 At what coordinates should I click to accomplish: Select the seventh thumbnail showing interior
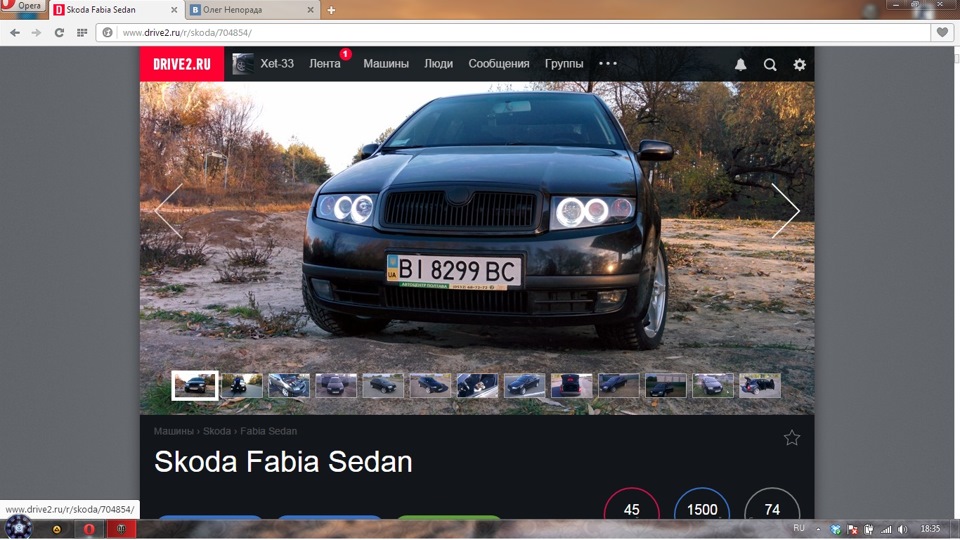pyautogui.click(x=478, y=386)
